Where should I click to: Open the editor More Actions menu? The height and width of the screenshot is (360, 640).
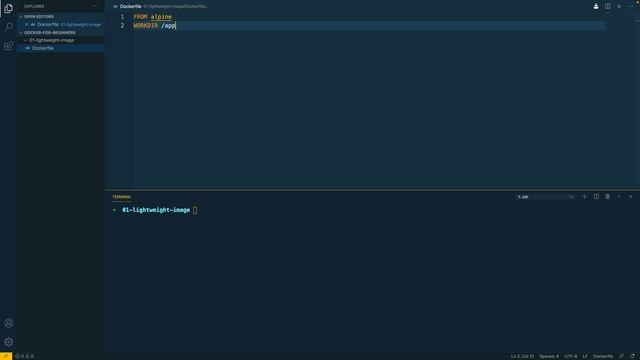631,6
